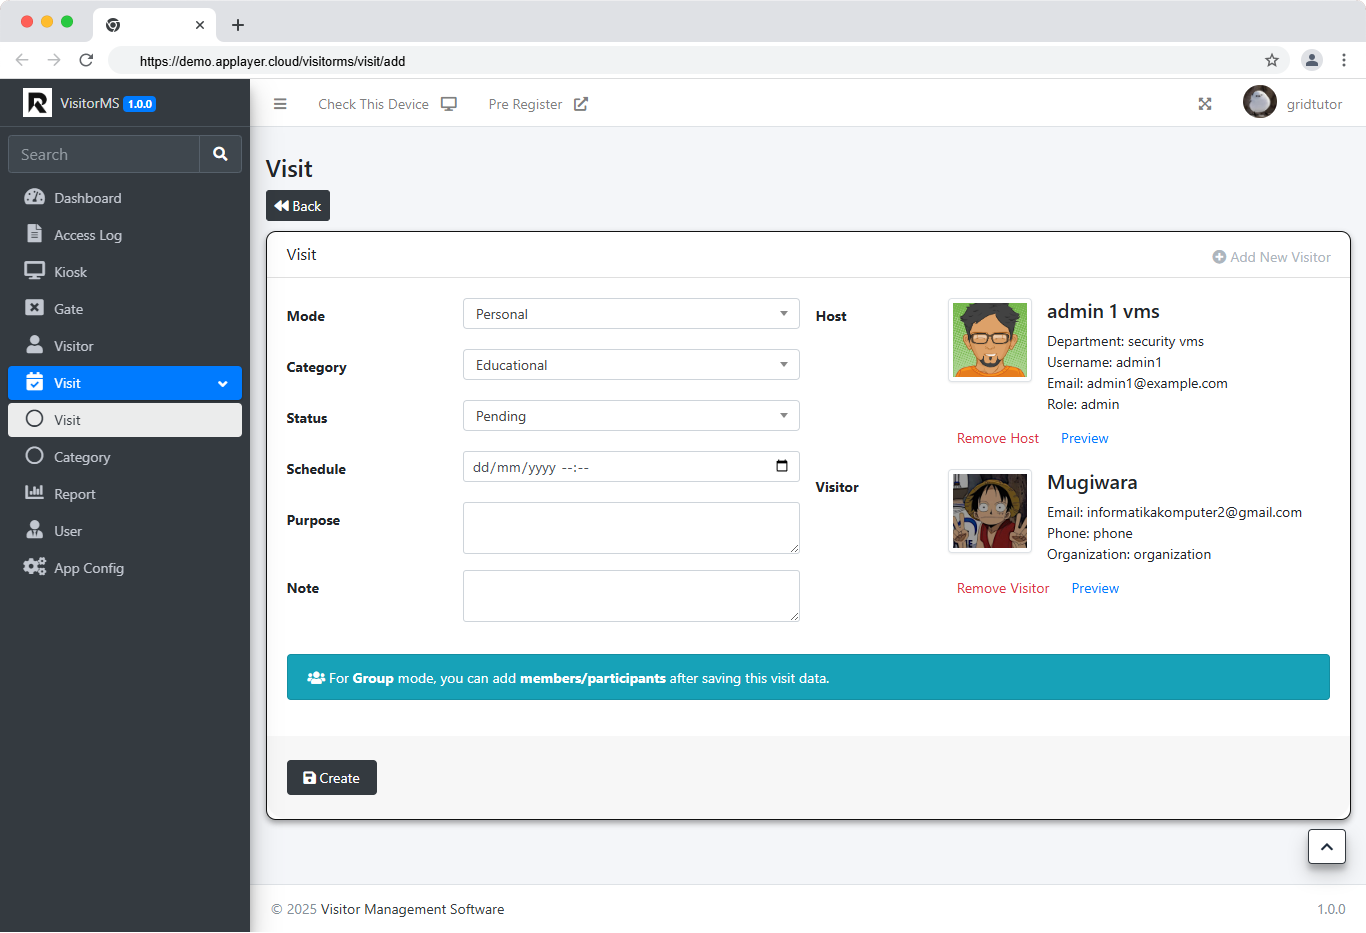Screen dimensions: 1366x933
Task: Click Check This Device monitor icon
Action: coord(449,104)
